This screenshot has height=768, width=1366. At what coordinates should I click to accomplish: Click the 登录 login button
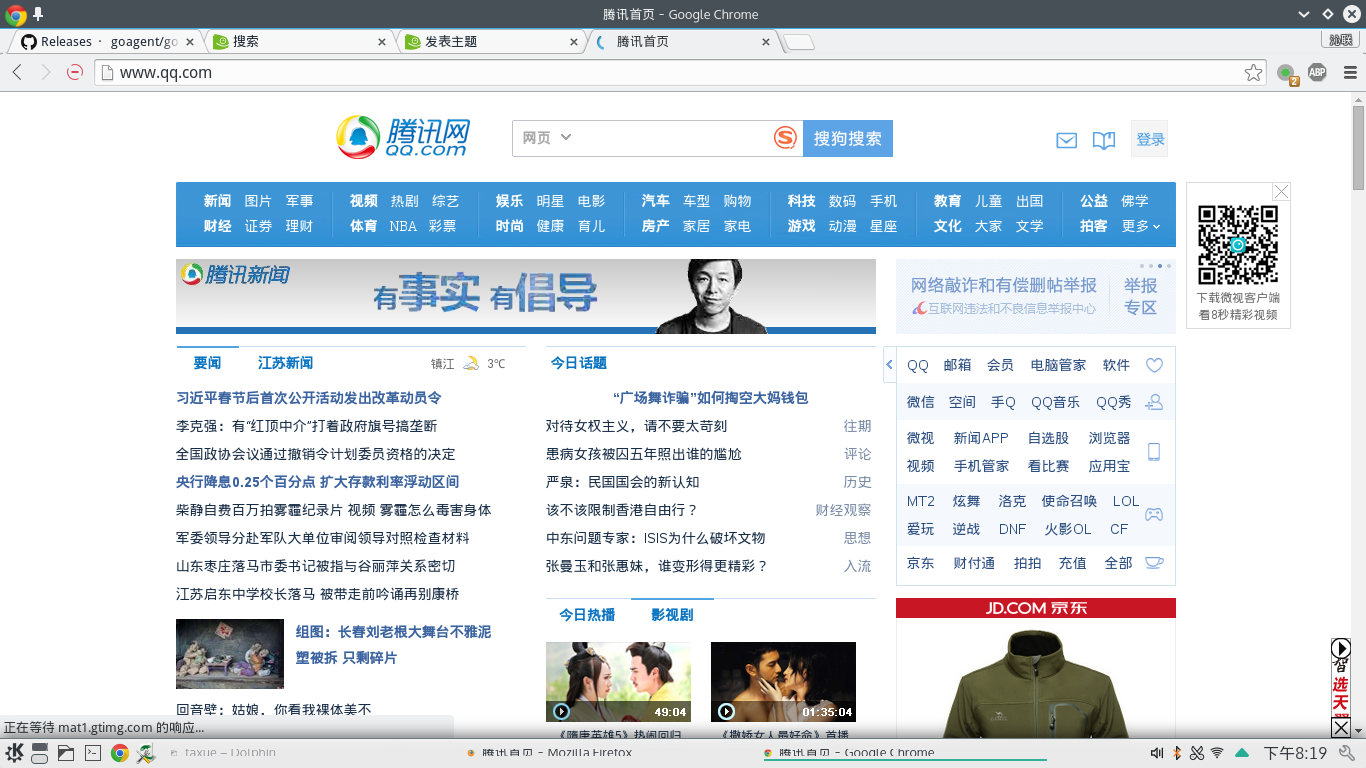[1150, 140]
